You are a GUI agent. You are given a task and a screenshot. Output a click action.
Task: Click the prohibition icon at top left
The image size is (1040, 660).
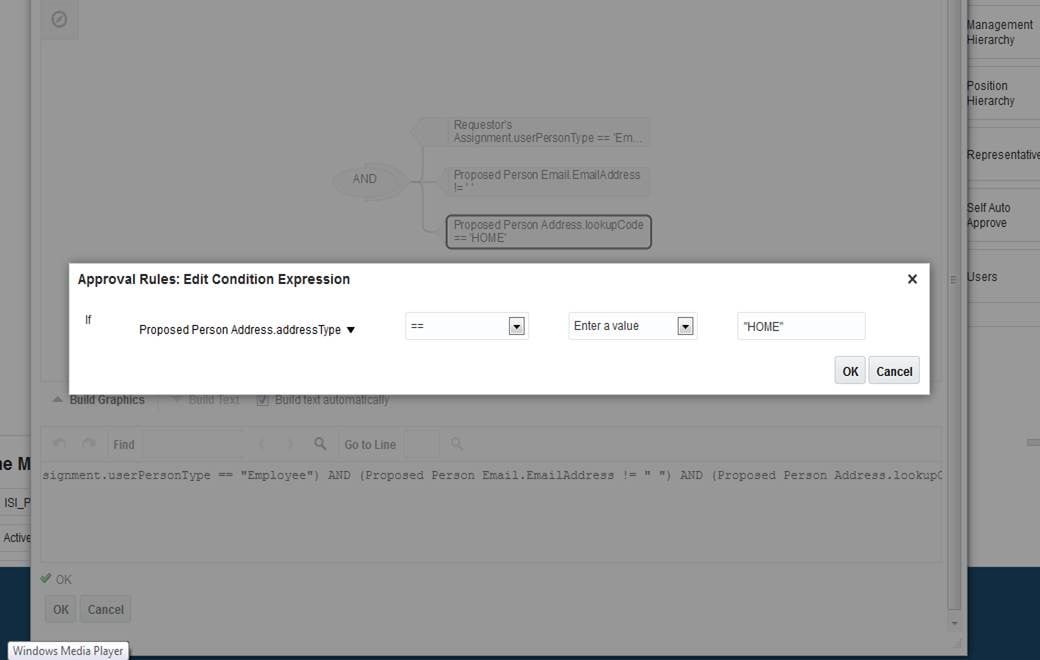(59, 19)
